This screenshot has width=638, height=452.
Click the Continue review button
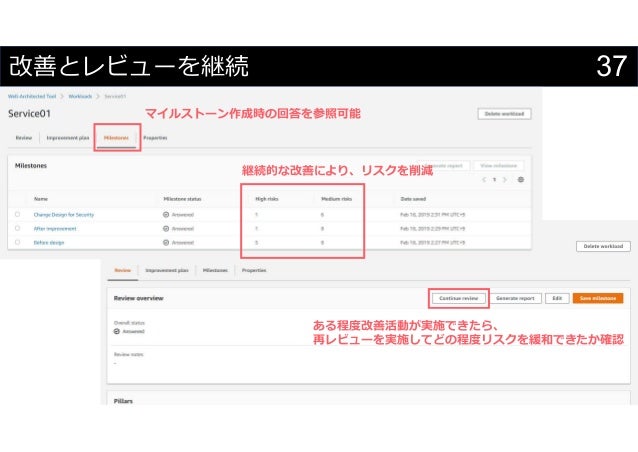click(x=459, y=298)
